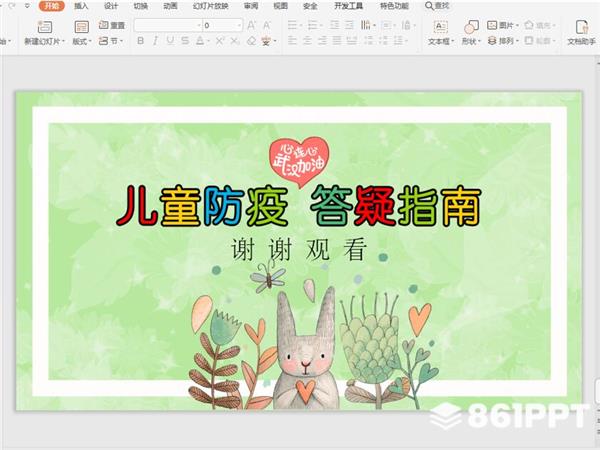Toggle Underline formatting
Image resolution: width=600 pixels, height=450 pixels.
170,41
